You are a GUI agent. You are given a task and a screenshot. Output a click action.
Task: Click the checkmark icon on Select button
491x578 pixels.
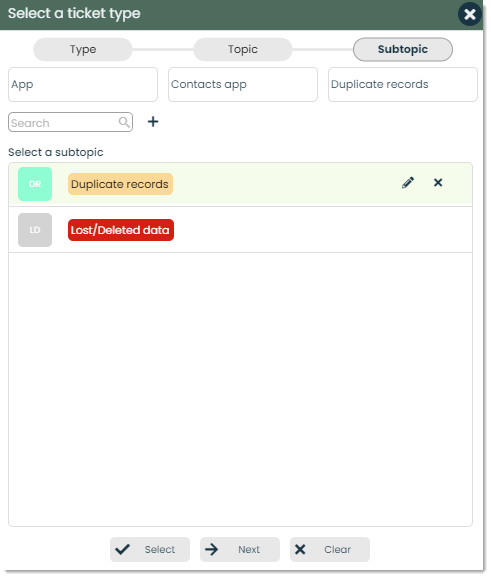122,549
